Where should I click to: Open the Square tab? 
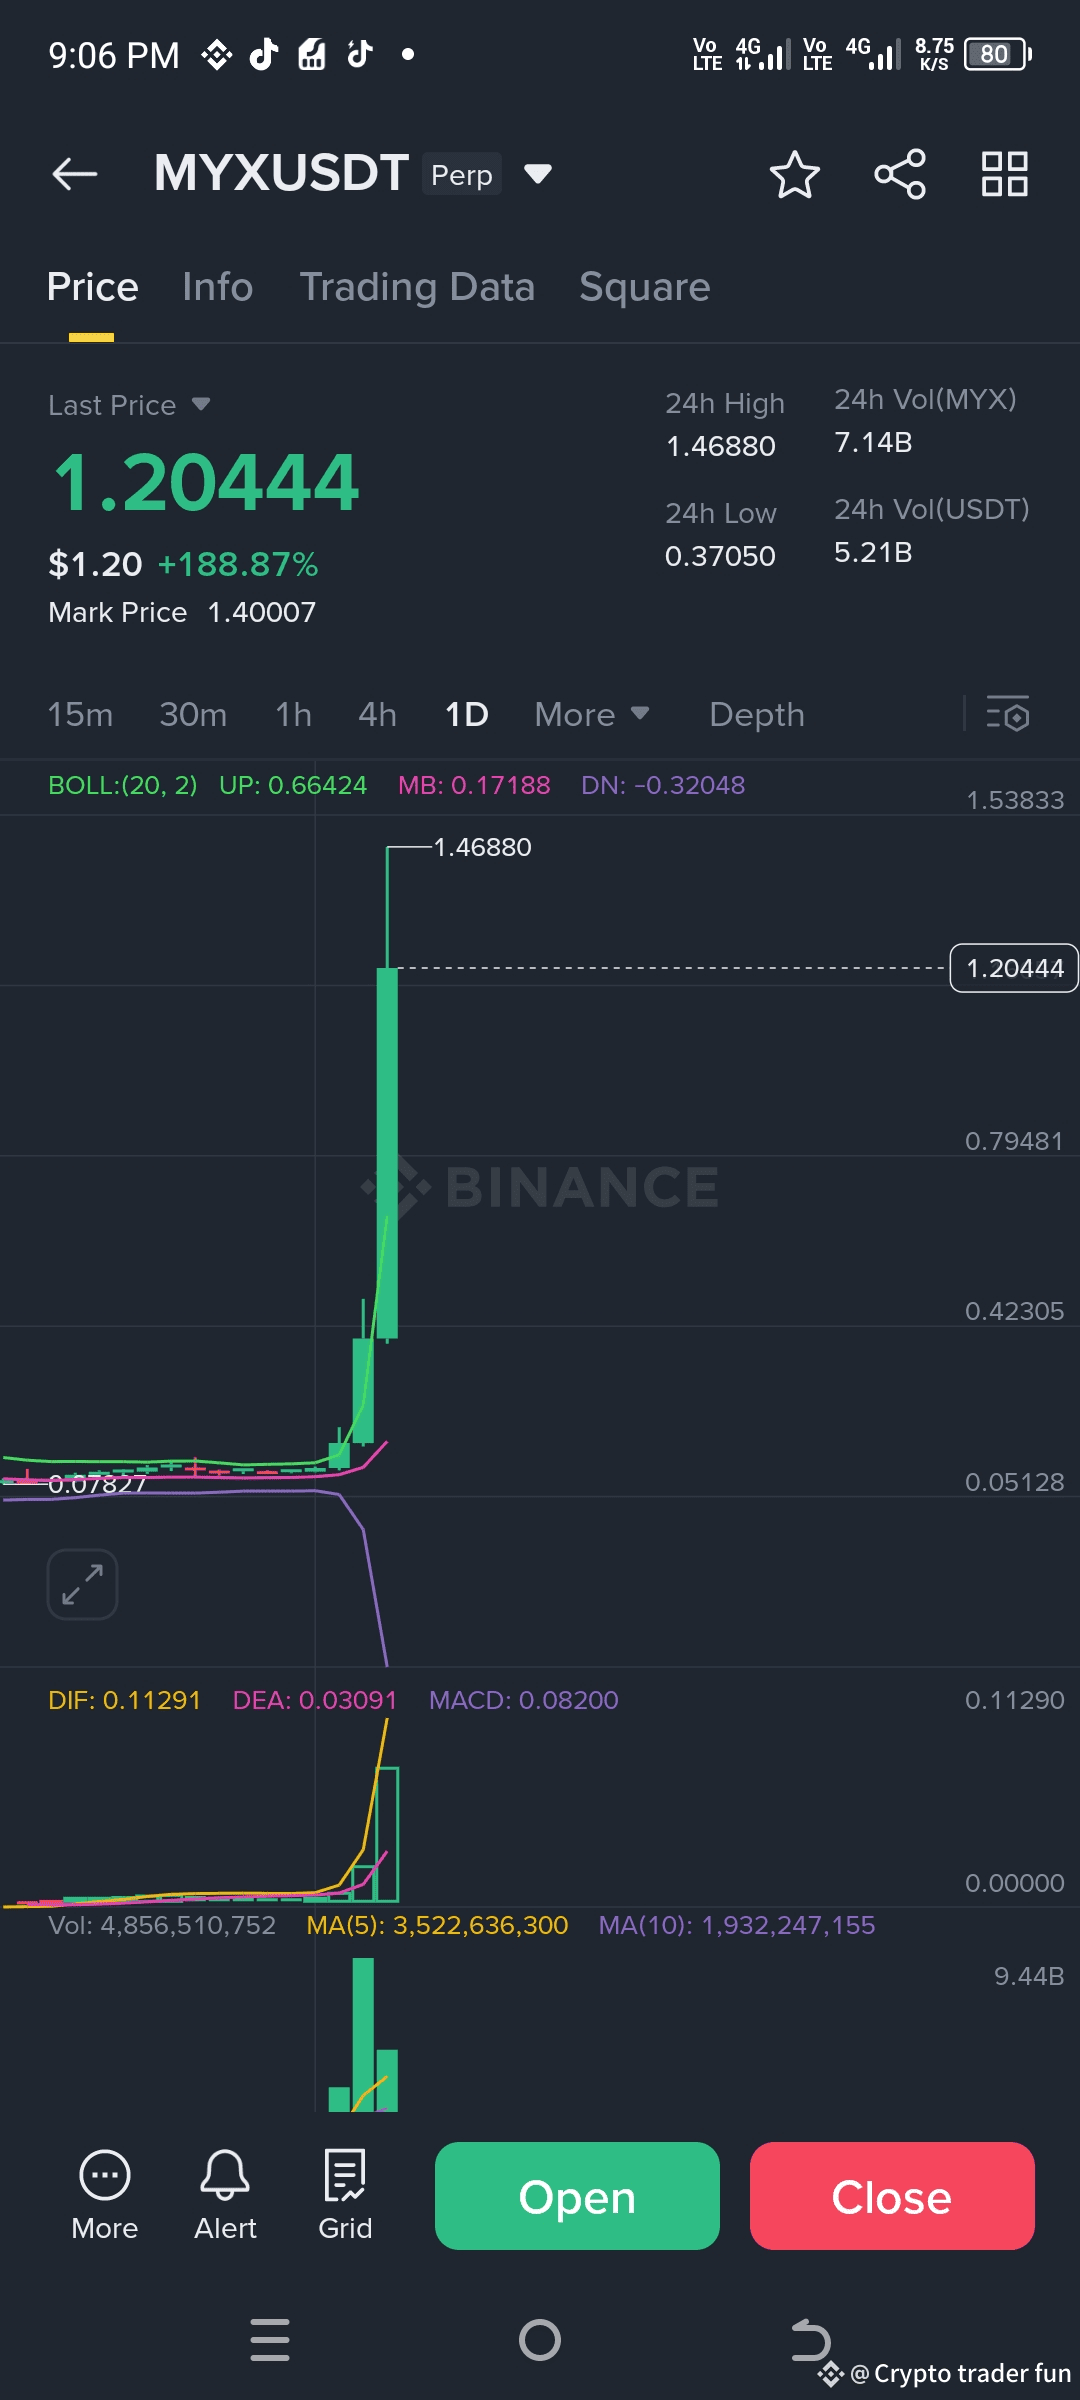[645, 287]
